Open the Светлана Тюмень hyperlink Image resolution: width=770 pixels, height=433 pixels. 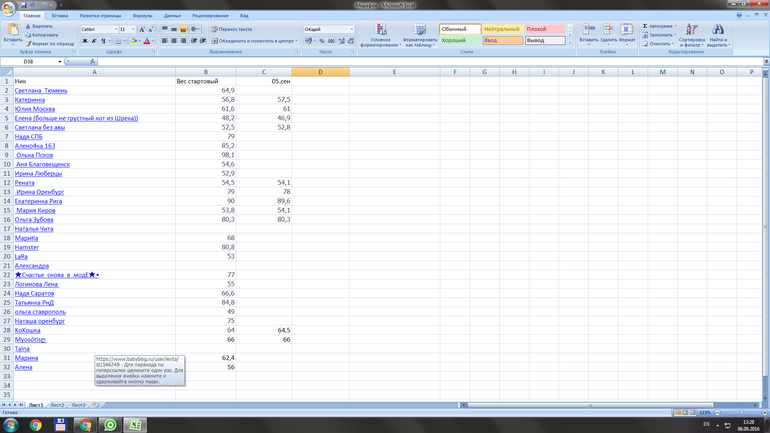(x=41, y=91)
